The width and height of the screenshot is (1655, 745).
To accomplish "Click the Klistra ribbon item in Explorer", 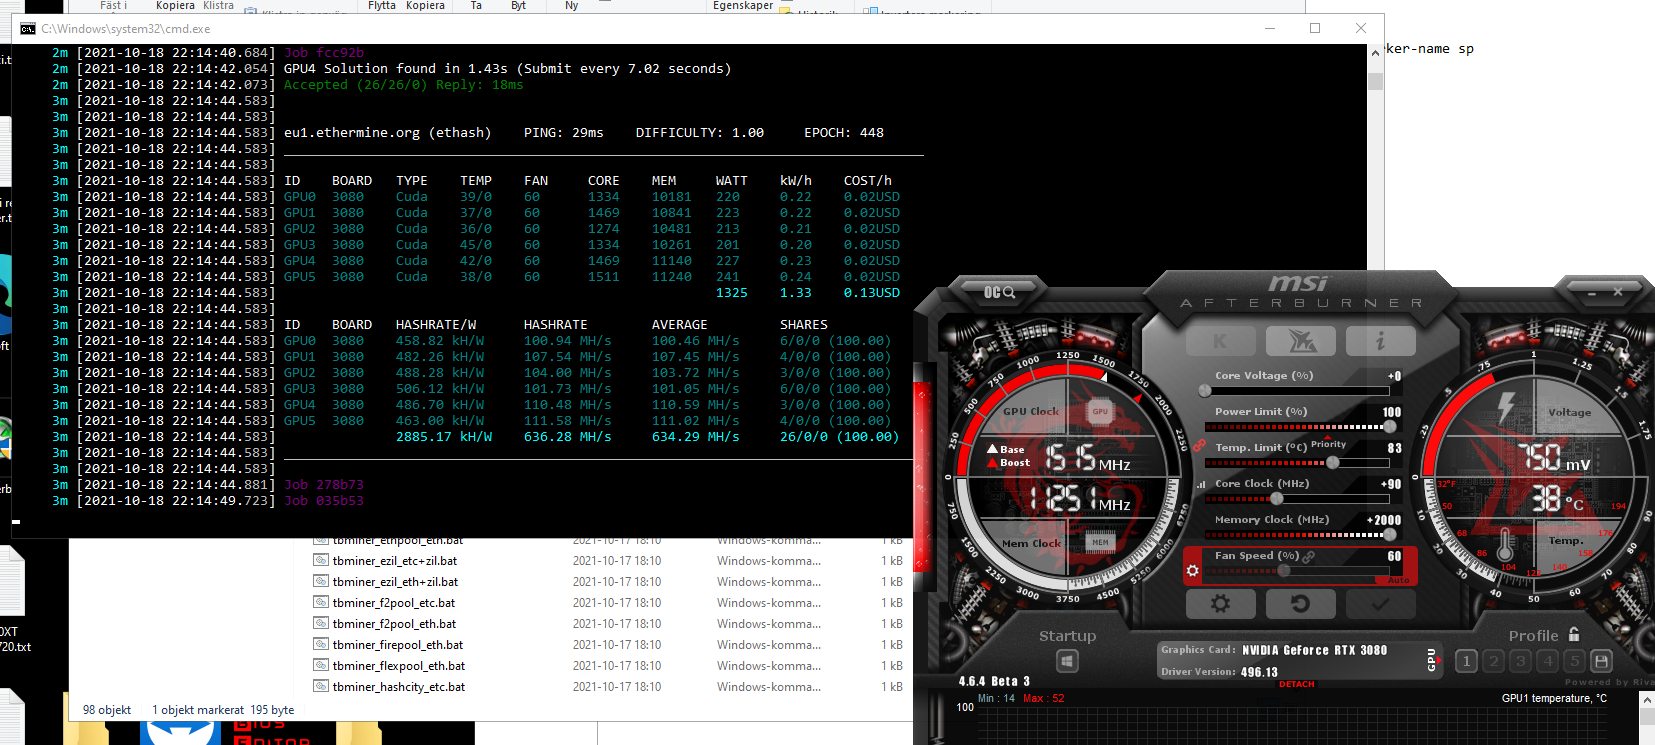I will click(218, 6).
